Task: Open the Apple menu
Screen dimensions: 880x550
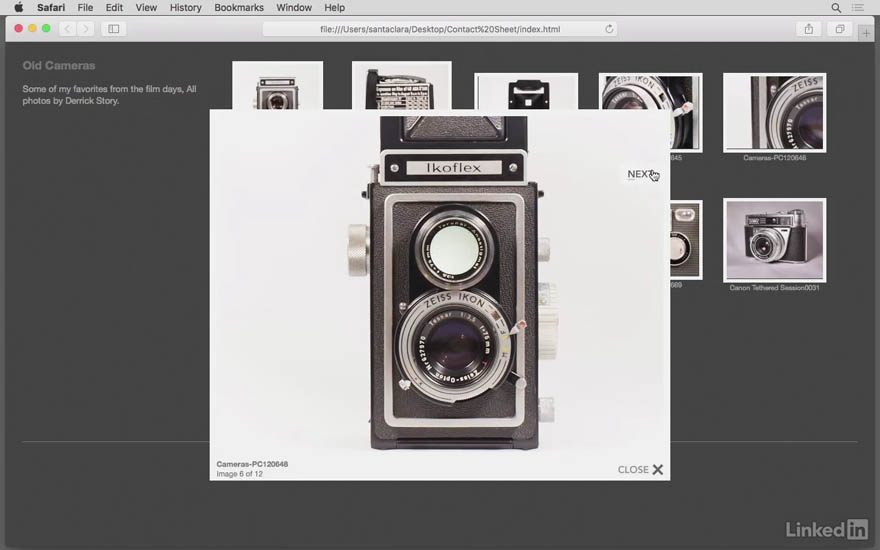Action: pos(19,7)
